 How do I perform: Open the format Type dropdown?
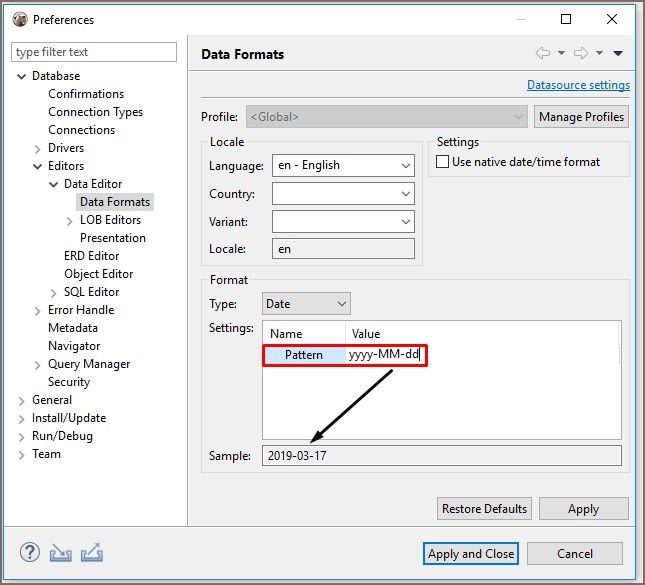[307, 303]
